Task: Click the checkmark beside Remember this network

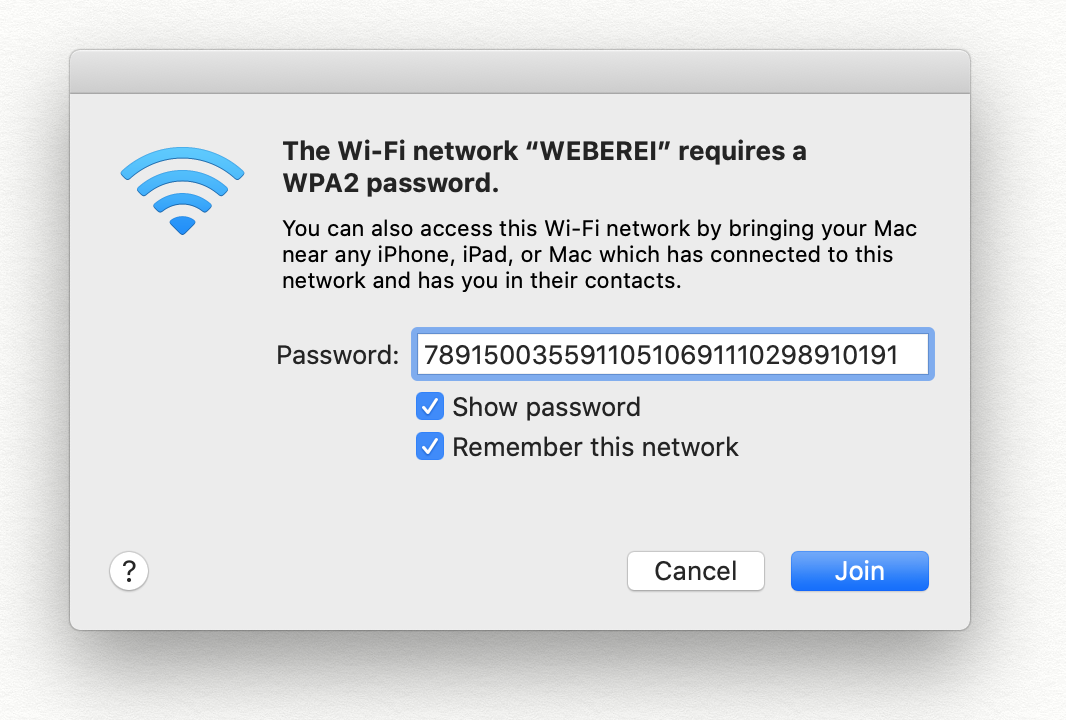Action: 430,447
